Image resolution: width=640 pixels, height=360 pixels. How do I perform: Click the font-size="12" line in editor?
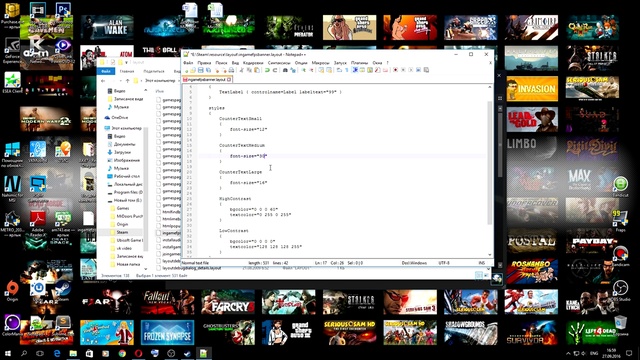248,129
